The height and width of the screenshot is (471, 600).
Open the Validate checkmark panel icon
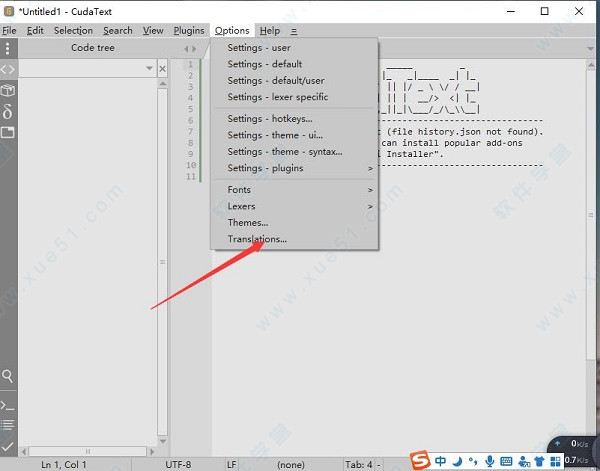7,446
